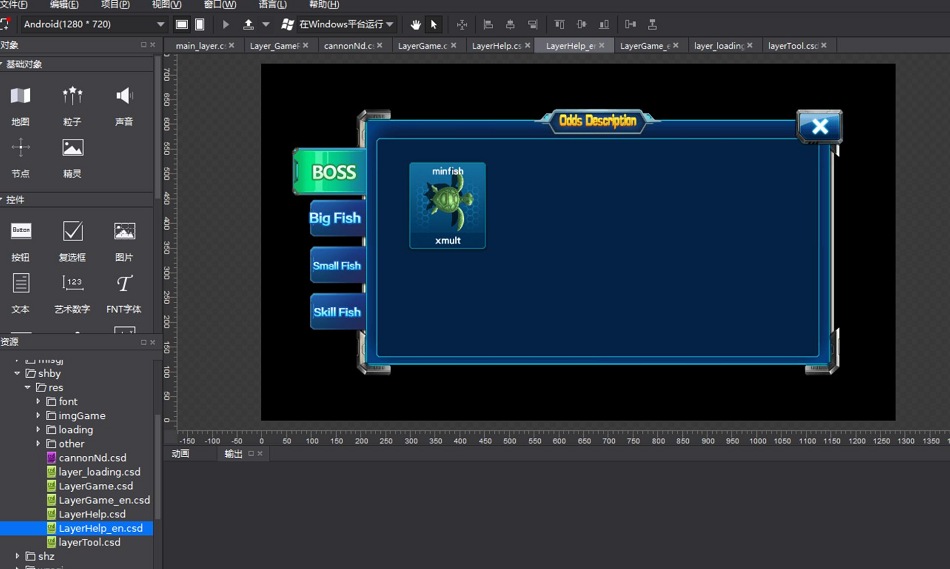Image resolution: width=950 pixels, height=569 pixels.
Task: Collapse the shby folder
Action: (18, 373)
